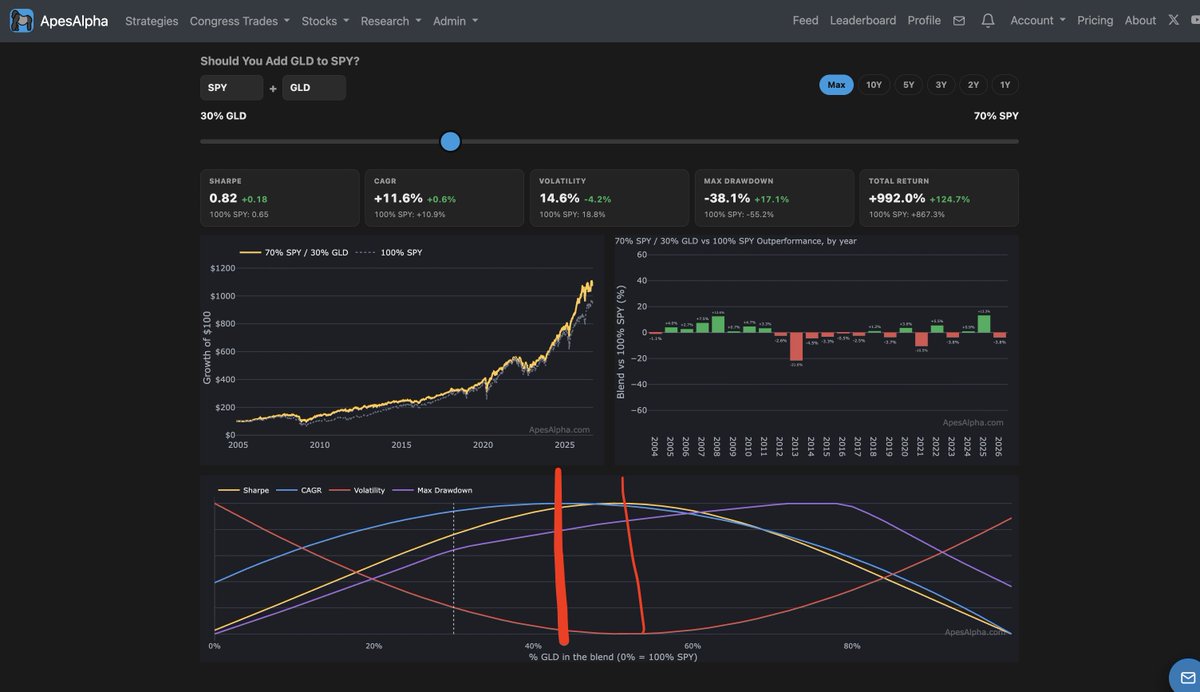This screenshot has height=692, width=1200.
Task: Click the "Growth of $100" axis title
Action: click(208, 348)
